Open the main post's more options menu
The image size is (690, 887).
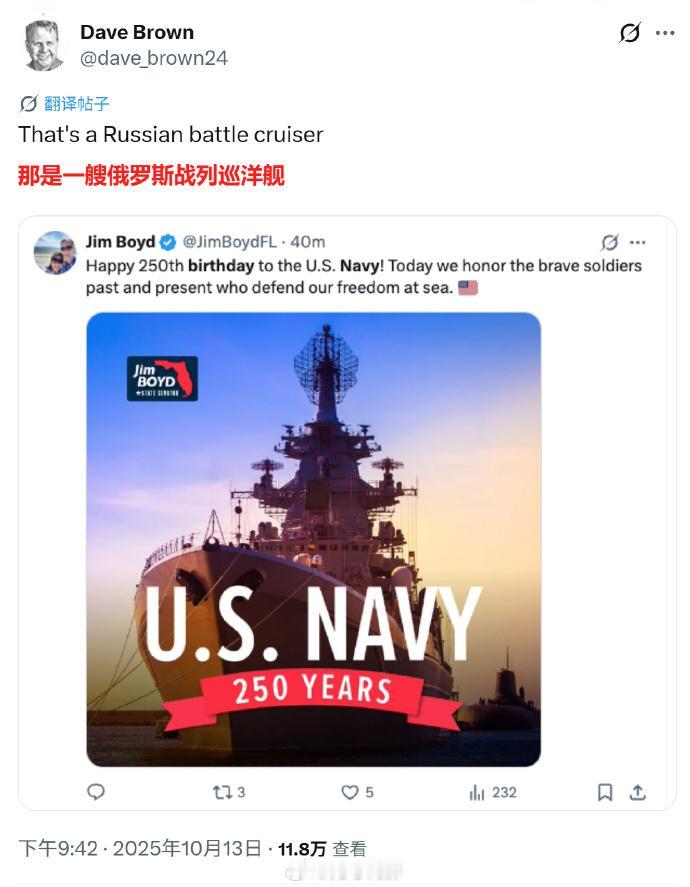click(665, 33)
